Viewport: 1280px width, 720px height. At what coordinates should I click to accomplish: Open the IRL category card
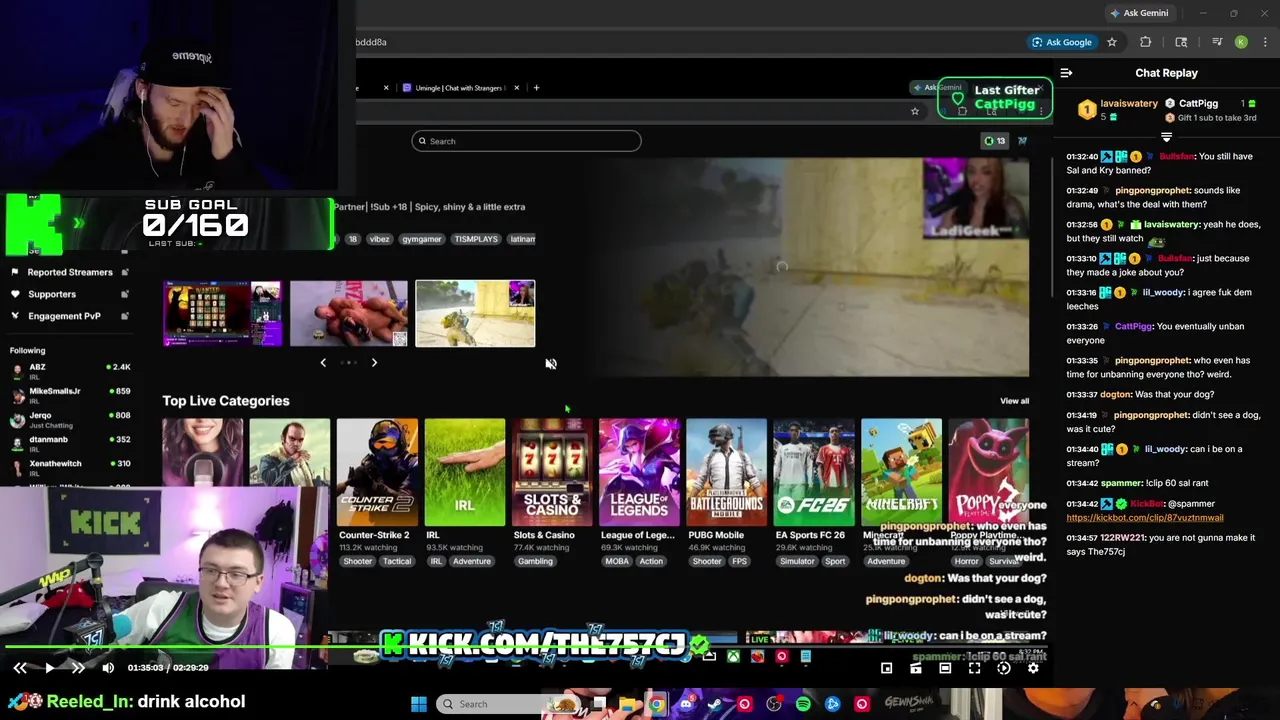[465, 472]
